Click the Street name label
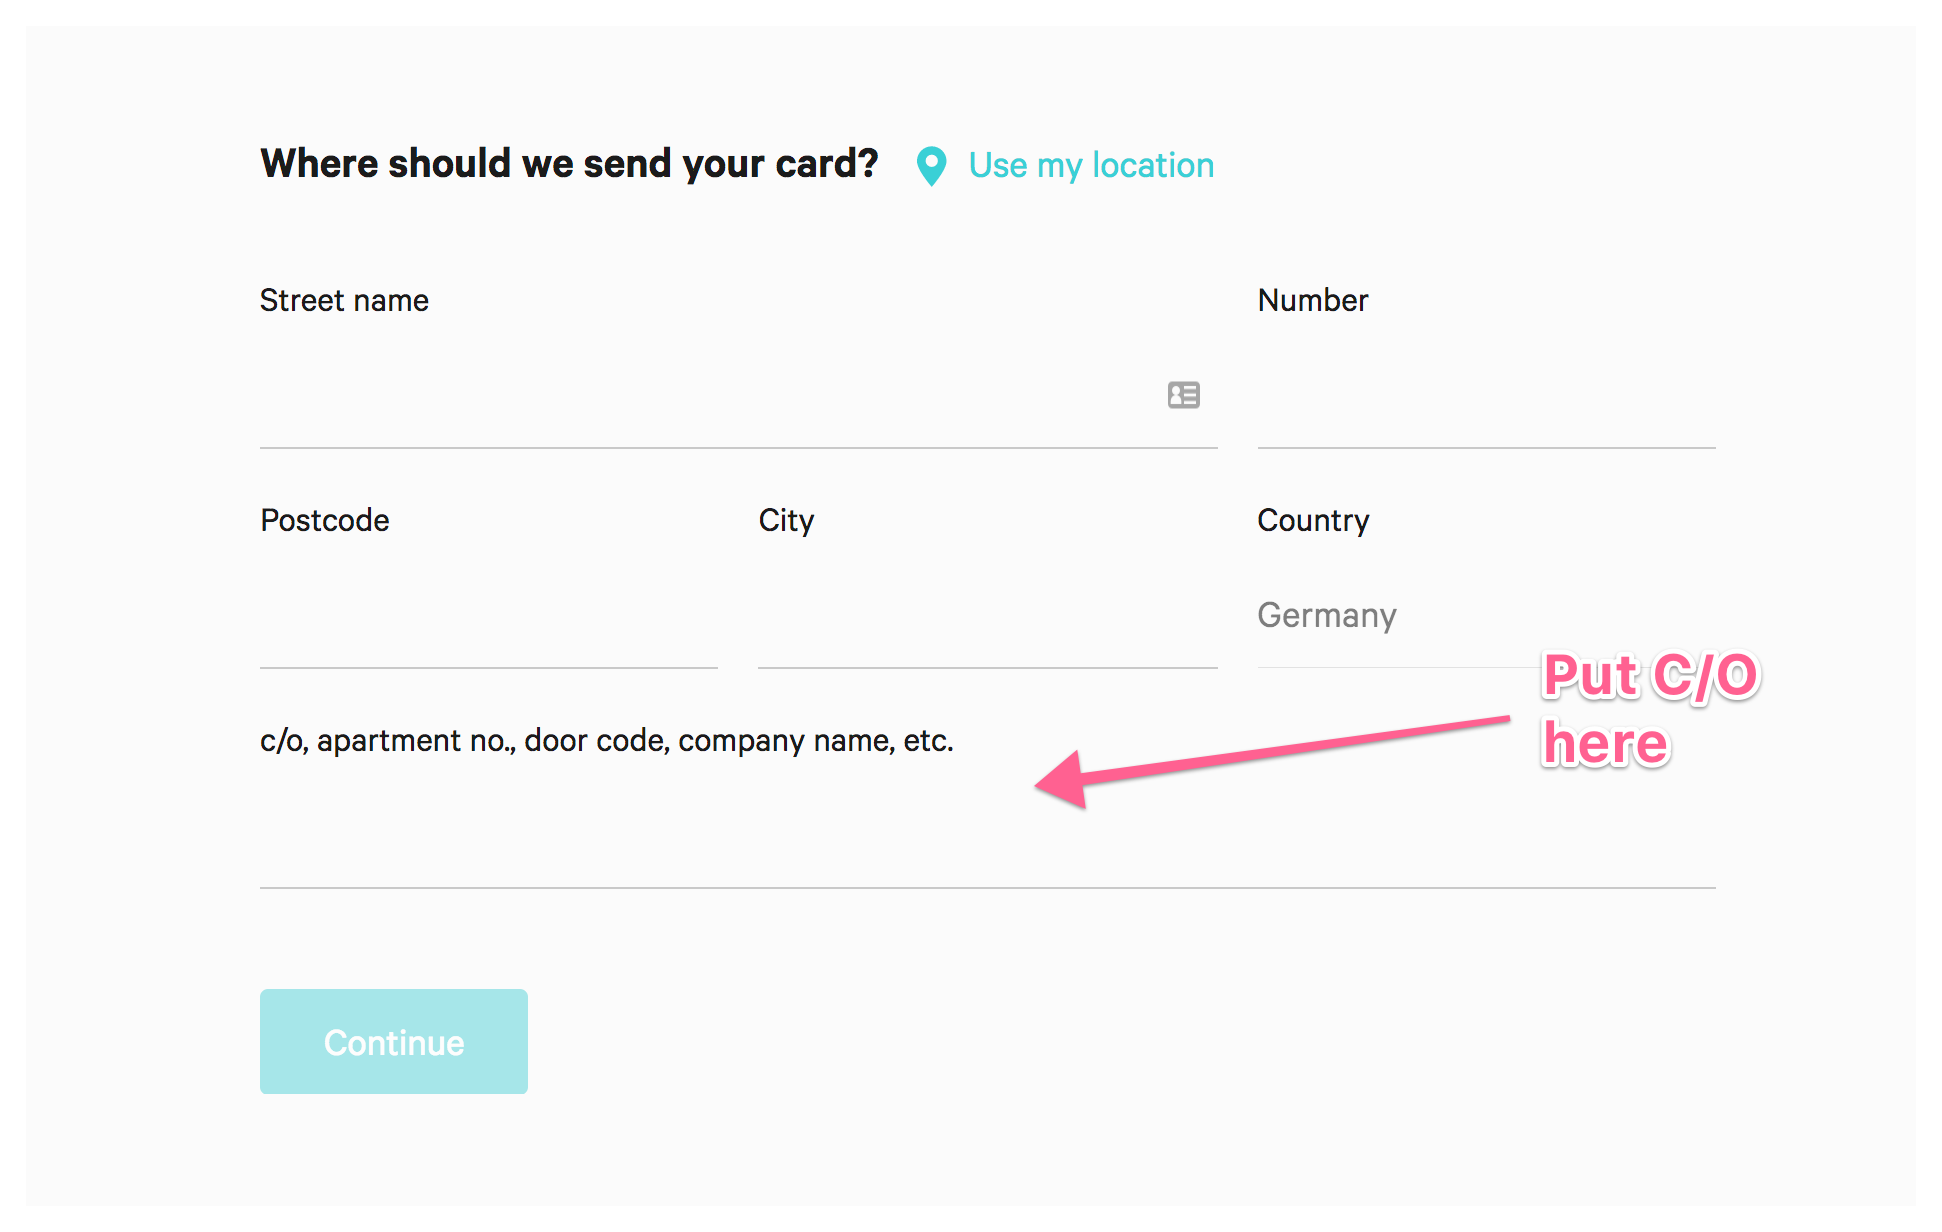 point(344,300)
